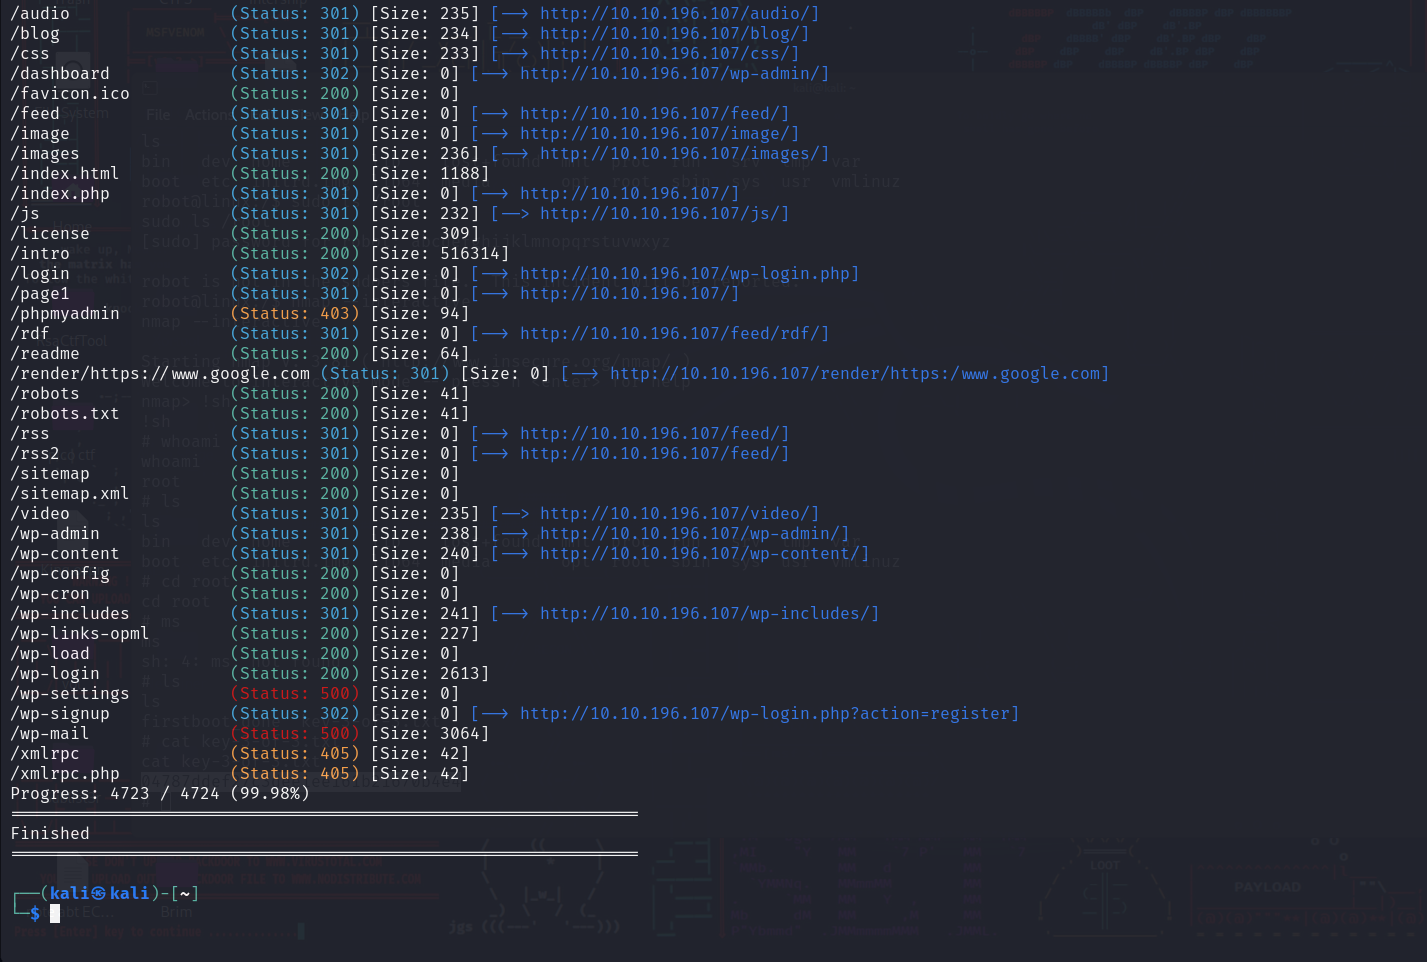
Task: Click the '/sitemap.xml' path entry
Action: [70, 493]
